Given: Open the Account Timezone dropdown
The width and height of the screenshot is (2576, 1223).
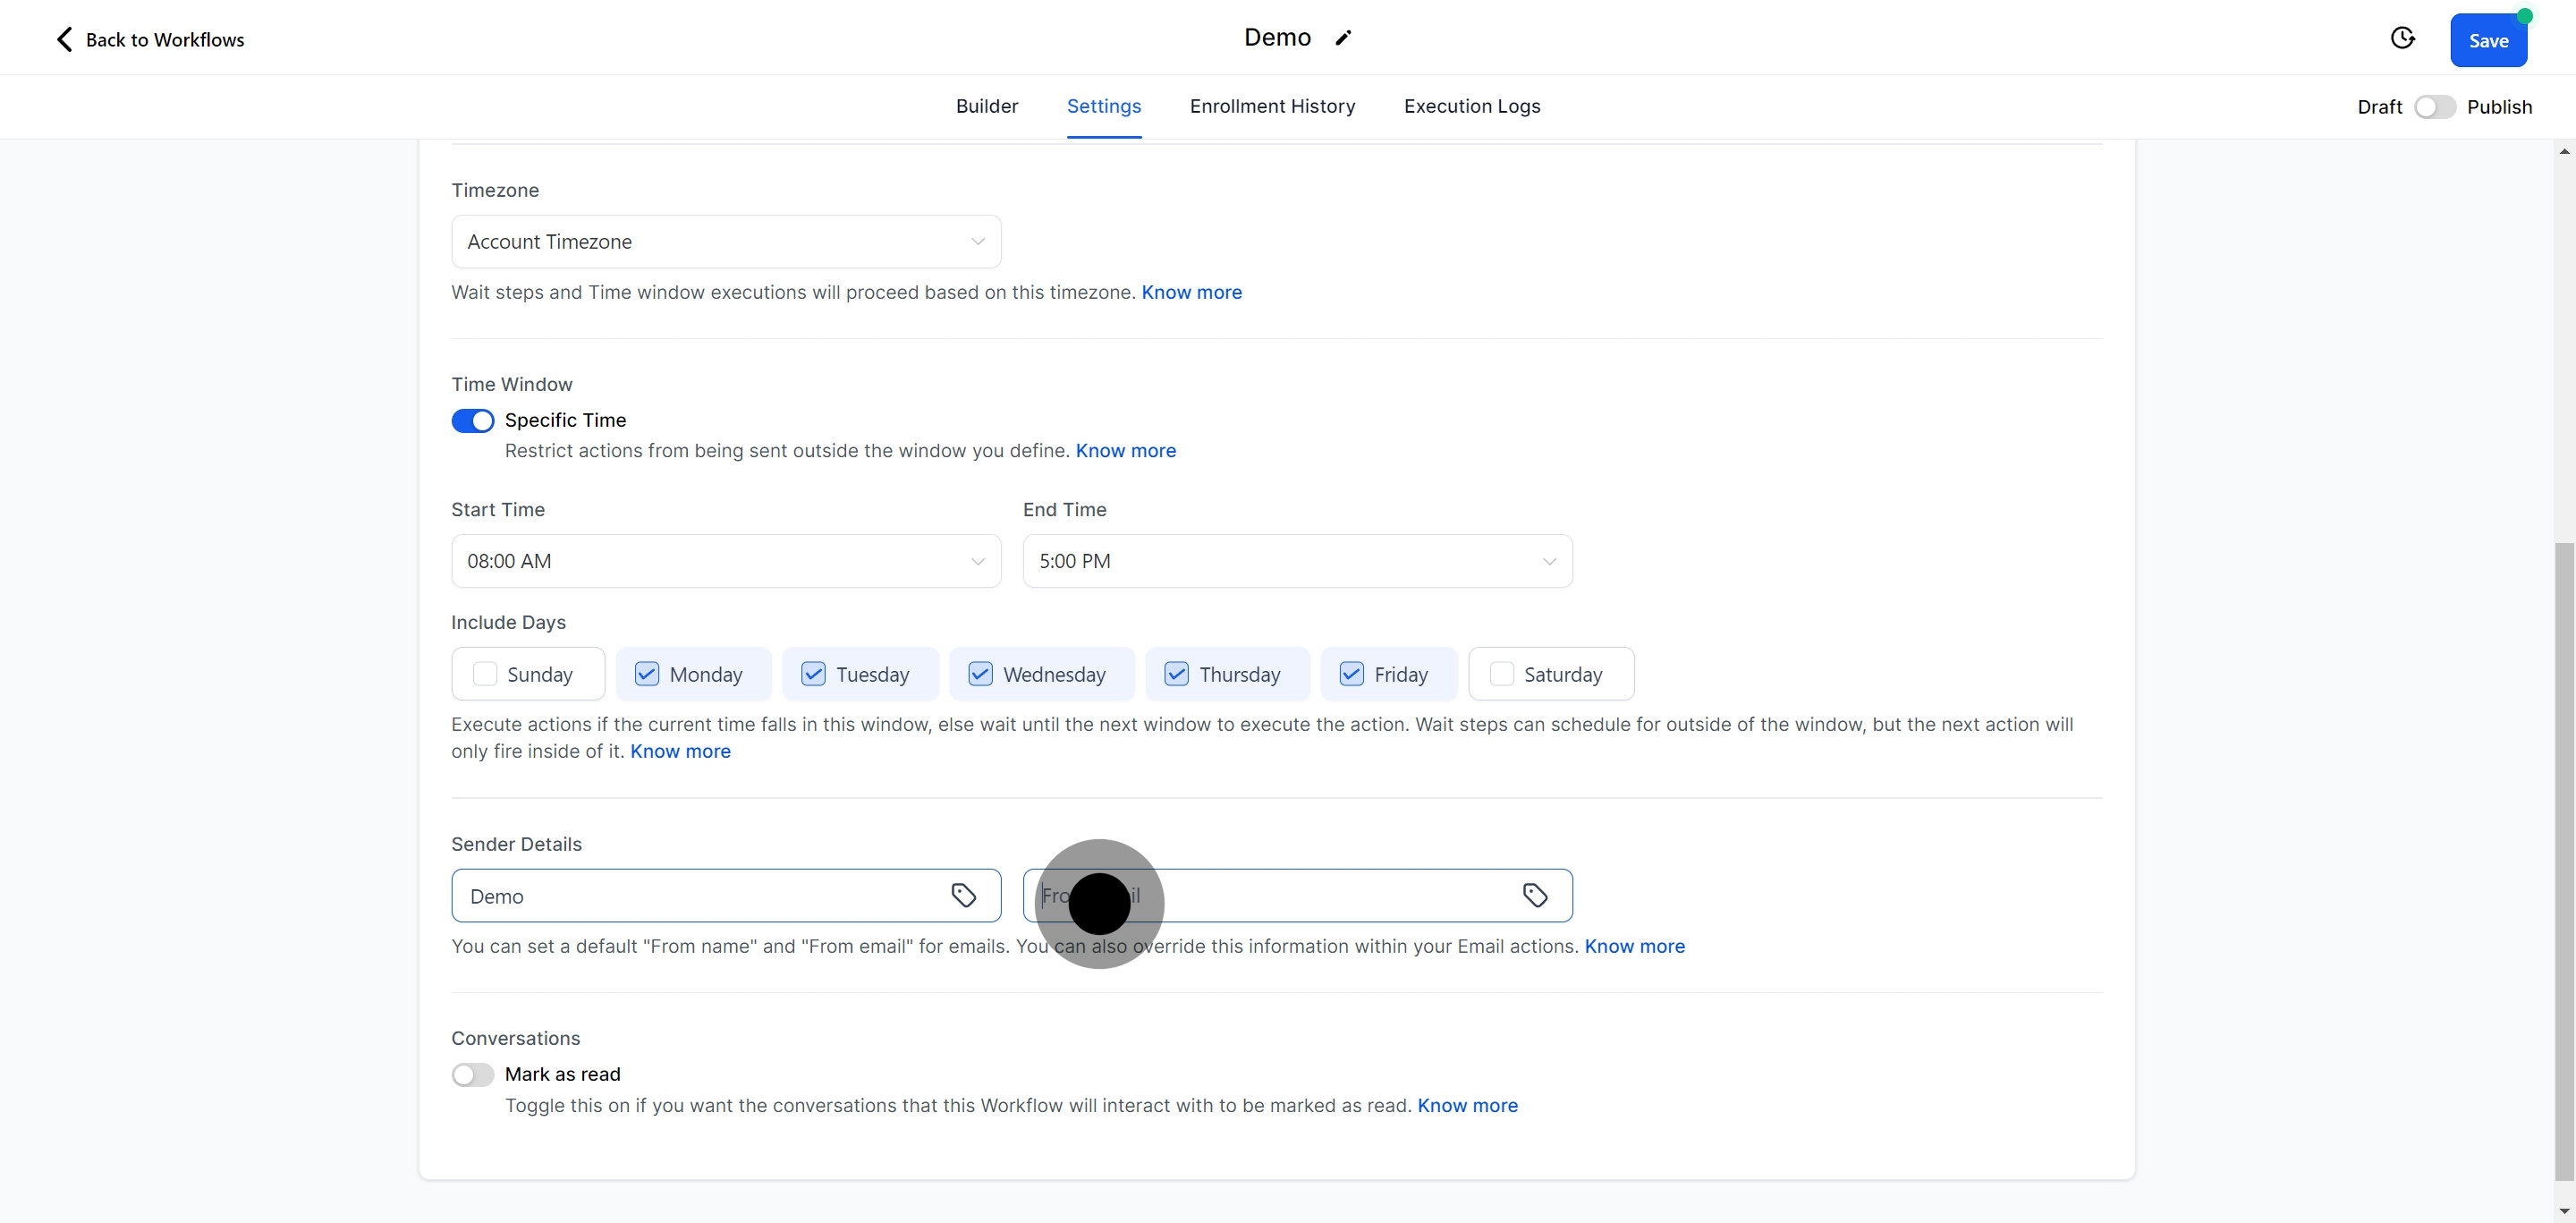Looking at the screenshot, I should [726, 242].
